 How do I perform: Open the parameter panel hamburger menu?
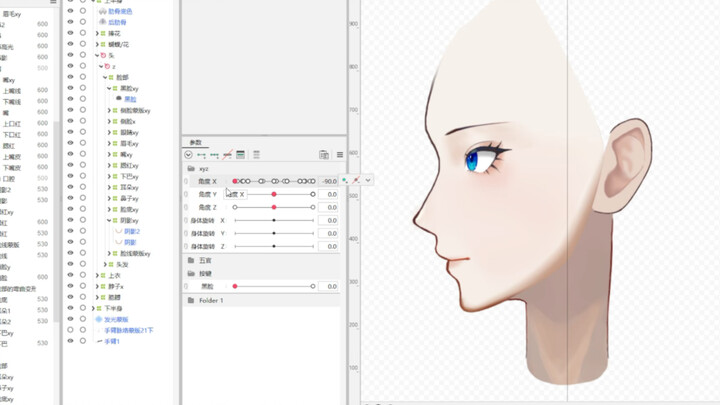tap(340, 155)
